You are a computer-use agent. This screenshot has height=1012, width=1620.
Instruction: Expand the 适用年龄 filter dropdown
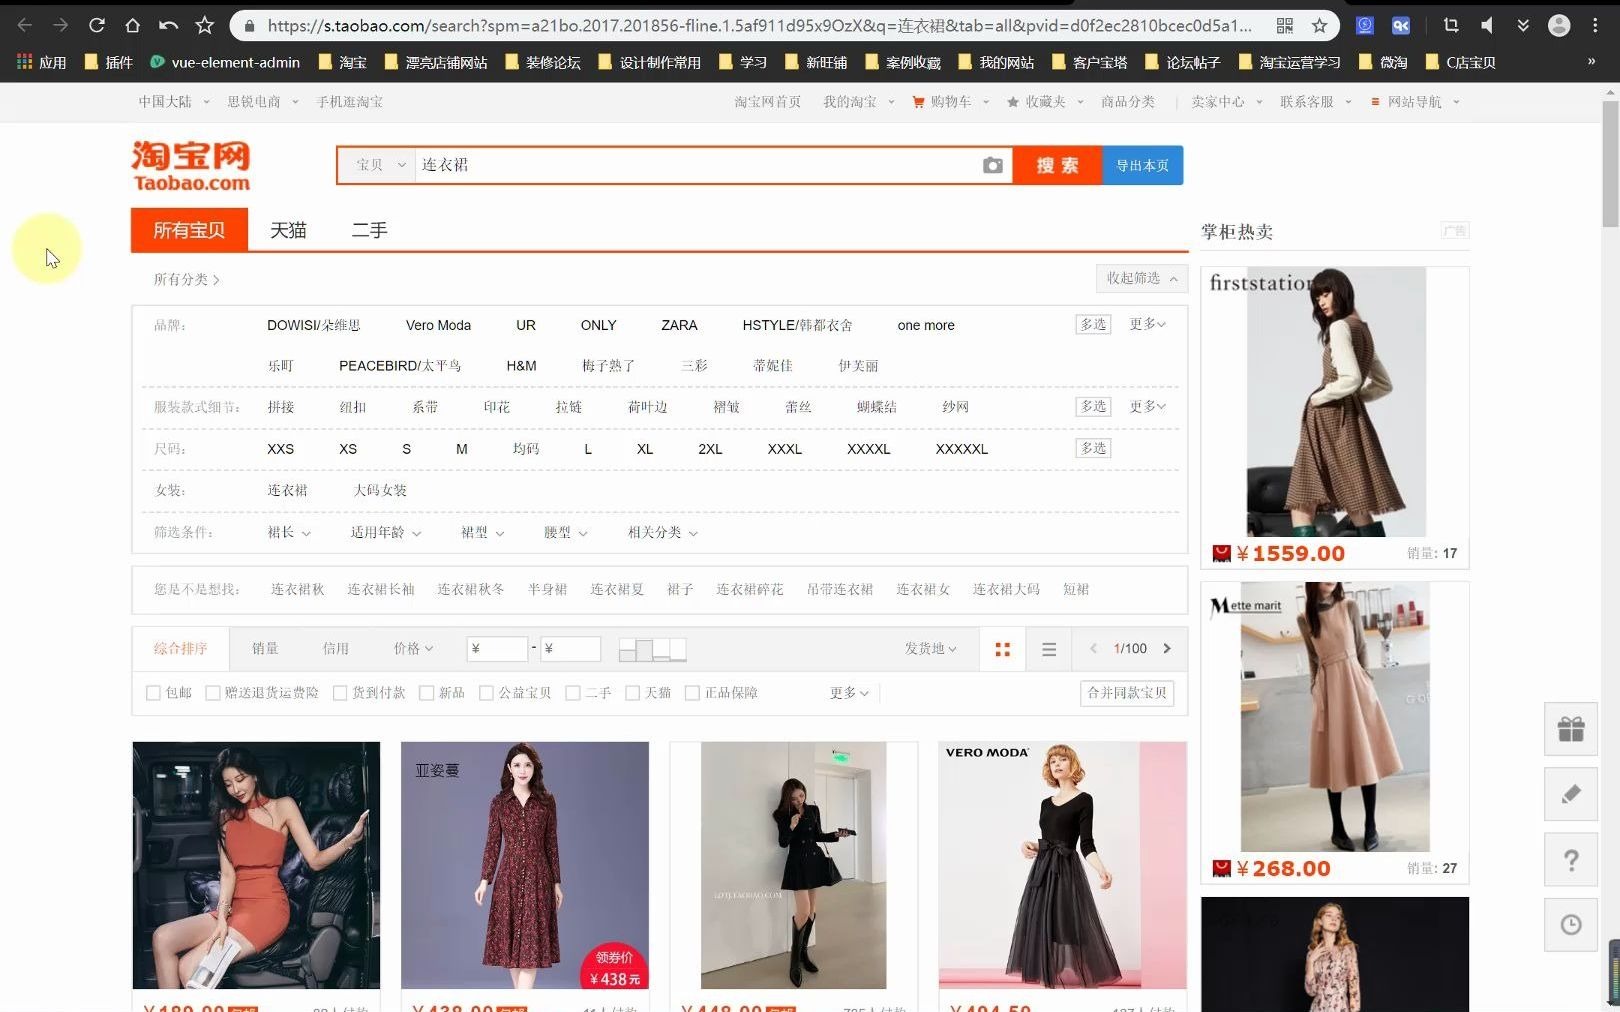click(x=386, y=533)
